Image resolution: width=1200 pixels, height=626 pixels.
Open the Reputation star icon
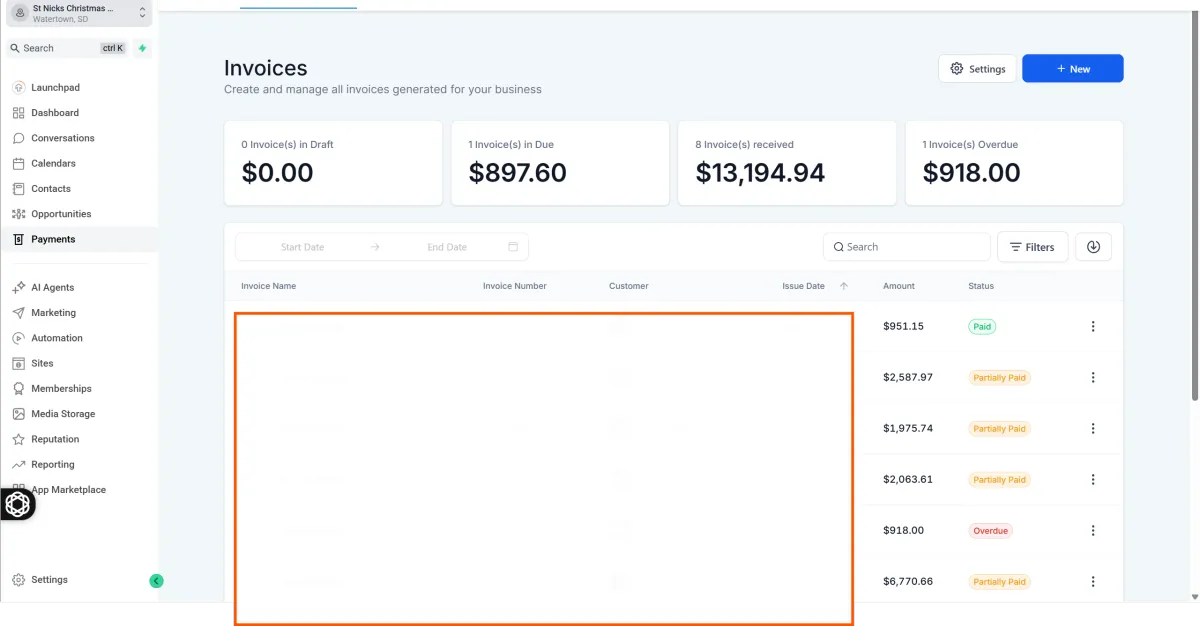[19, 440]
